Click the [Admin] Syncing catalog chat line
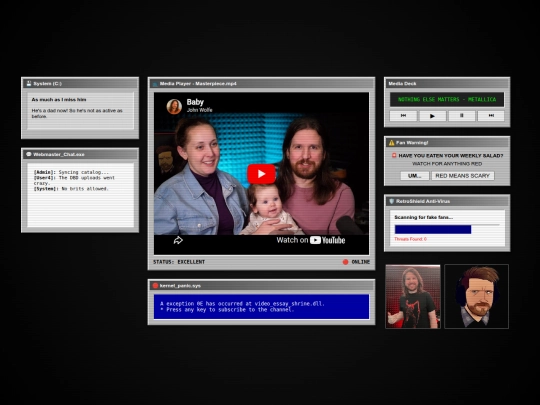Image resolution: width=540 pixels, height=405 pixels. [x=71, y=172]
